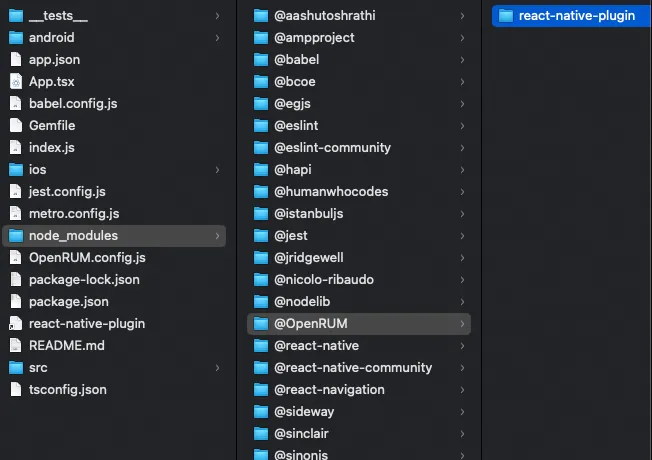Click the node_modules folder icon
Viewport: 652px width, 460px height.
coord(16,236)
